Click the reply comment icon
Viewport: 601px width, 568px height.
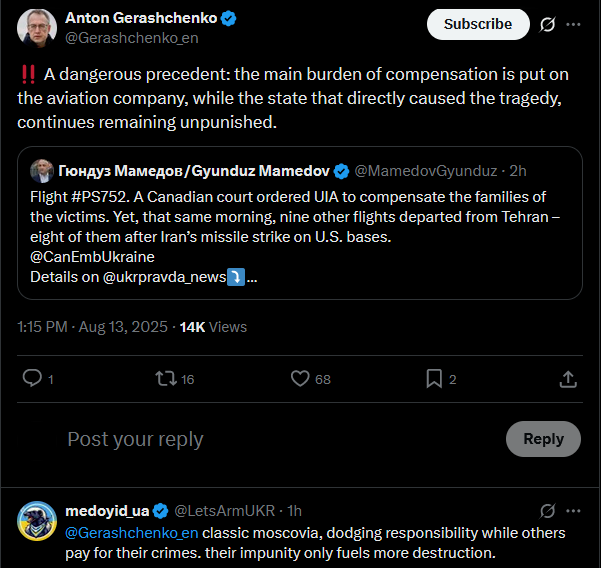tap(32, 378)
